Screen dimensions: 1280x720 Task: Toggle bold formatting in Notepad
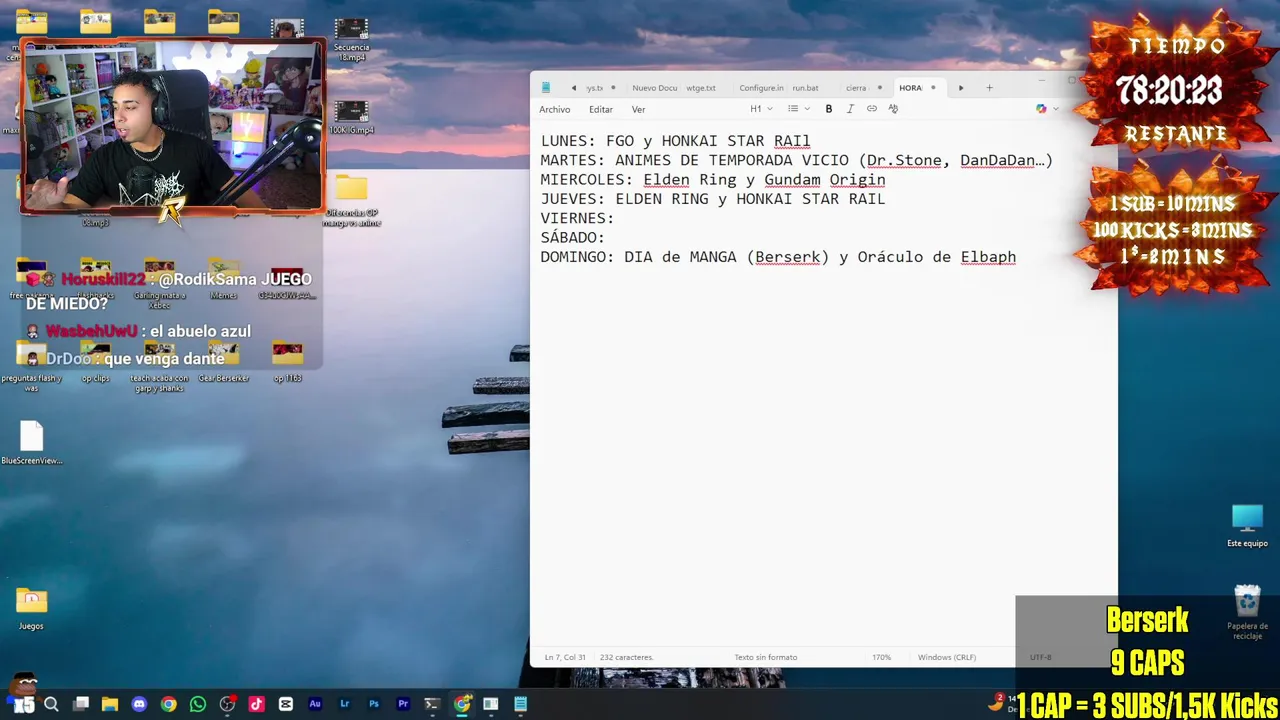click(828, 109)
